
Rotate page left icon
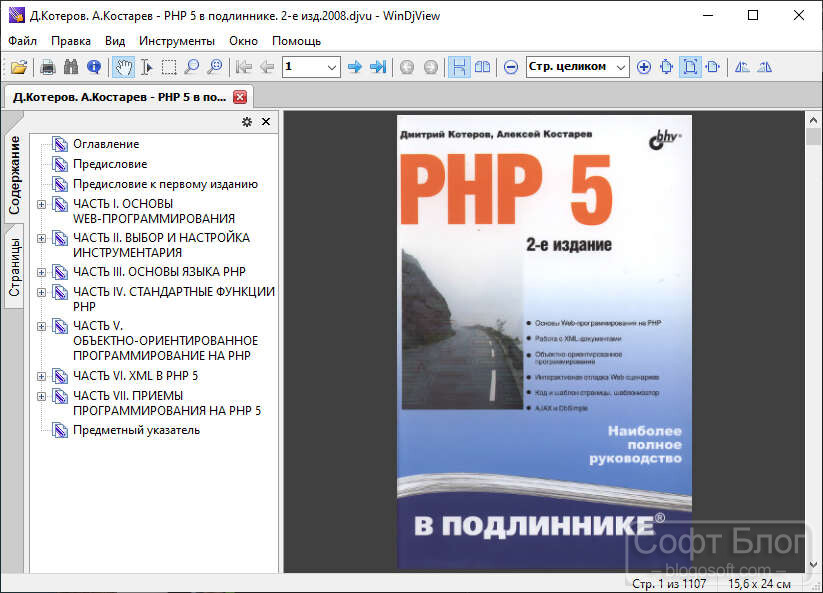click(742, 67)
